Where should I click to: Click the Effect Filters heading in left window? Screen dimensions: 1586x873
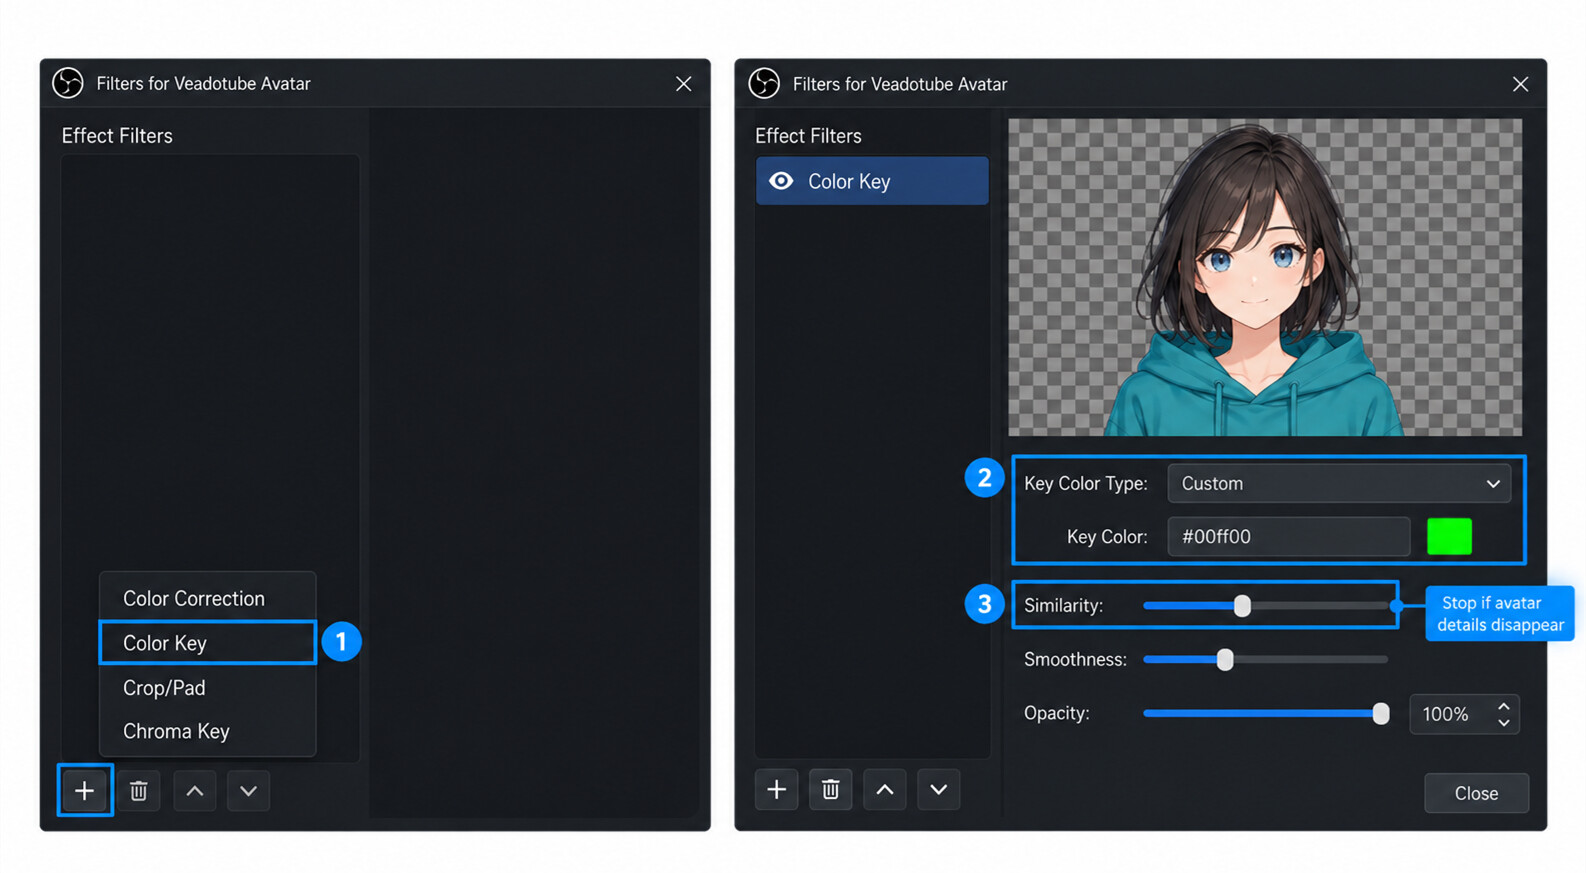point(117,136)
